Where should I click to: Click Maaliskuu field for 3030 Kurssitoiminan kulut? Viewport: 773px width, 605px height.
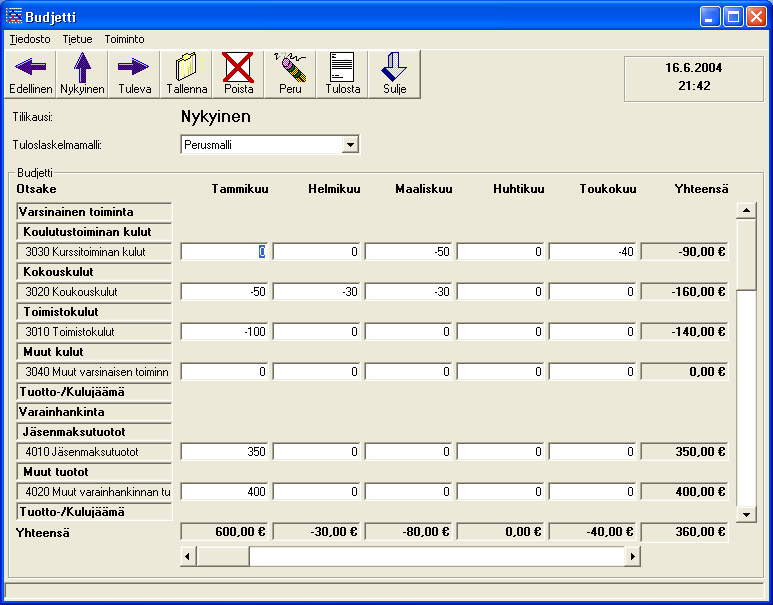(408, 252)
